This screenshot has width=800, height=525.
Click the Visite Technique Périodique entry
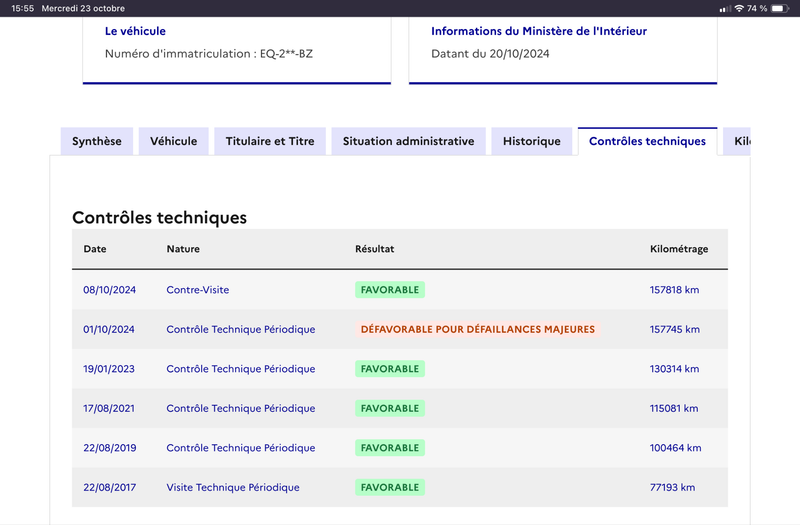coord(233,487)
